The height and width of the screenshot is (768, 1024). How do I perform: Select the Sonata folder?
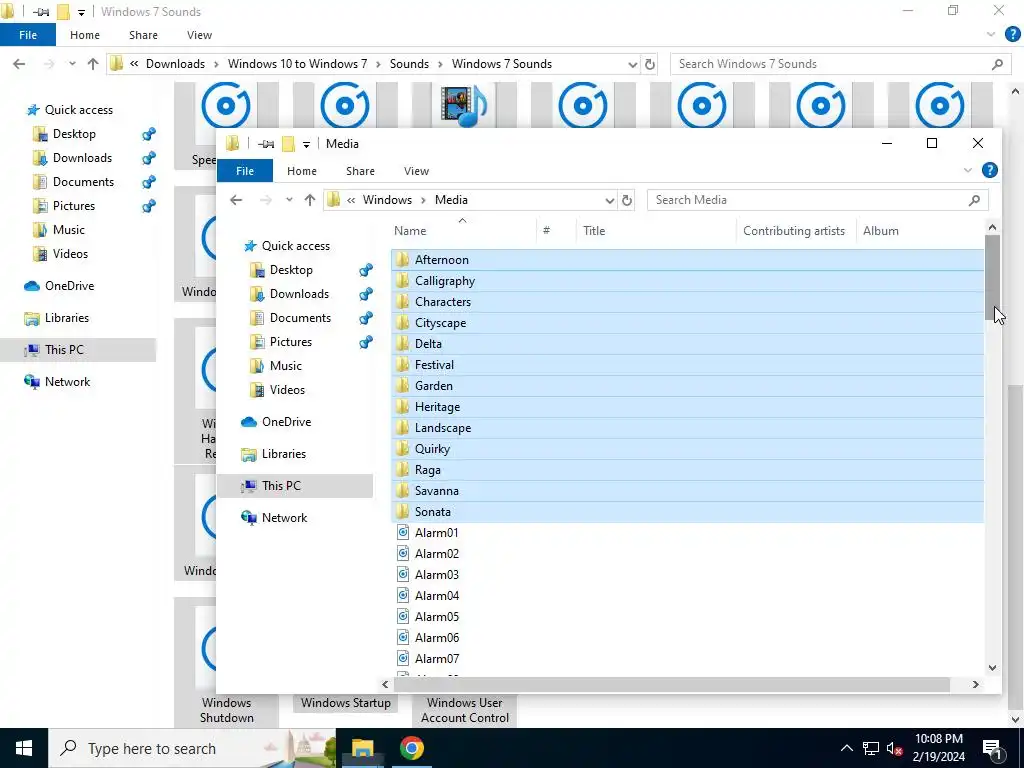point(687,511)
